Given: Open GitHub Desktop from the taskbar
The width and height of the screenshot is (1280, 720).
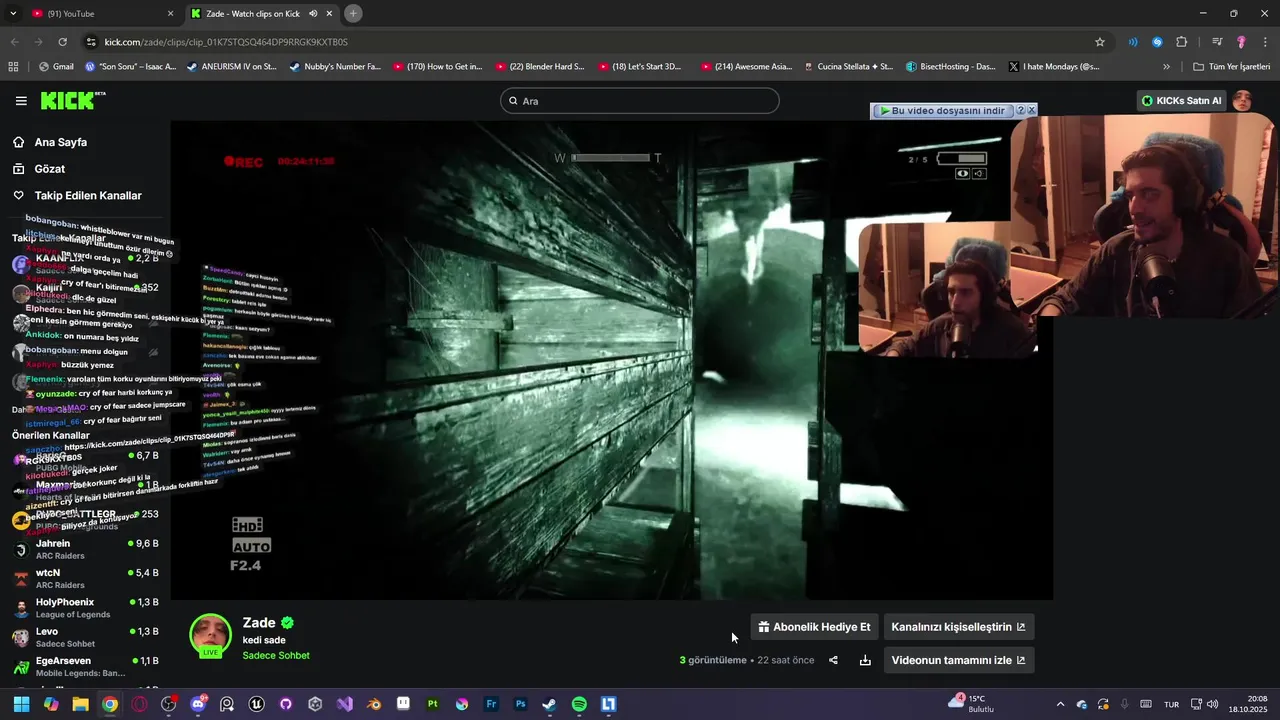Looking at the screenshot, I should [x=286, y=704].
